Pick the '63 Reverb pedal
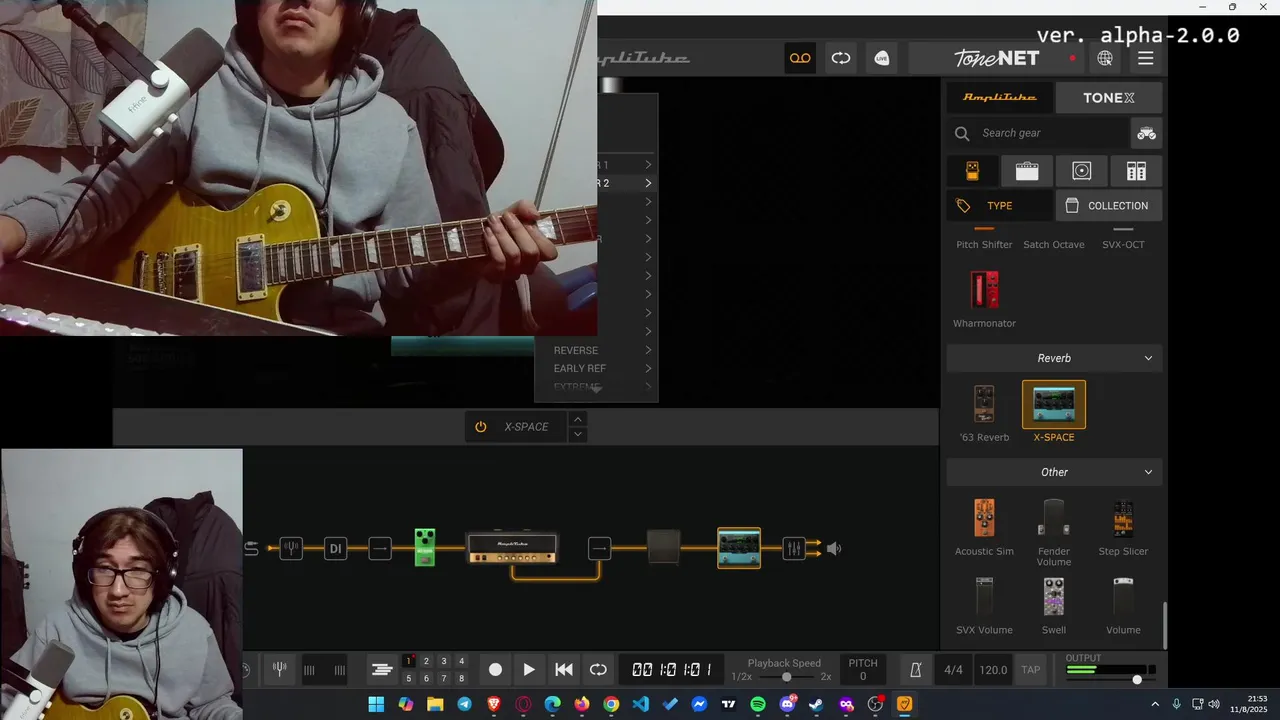1280x720 pixels. pyautogui.click(x=984, y=412)
